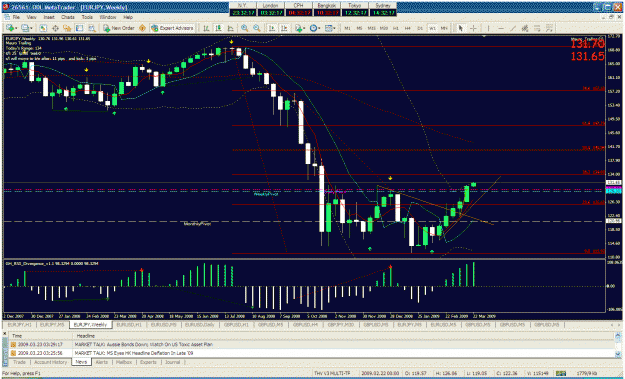Sort news by the Time column header
Image resolution: width=625 pixels, height=379 pixels.
pos(41,336)
